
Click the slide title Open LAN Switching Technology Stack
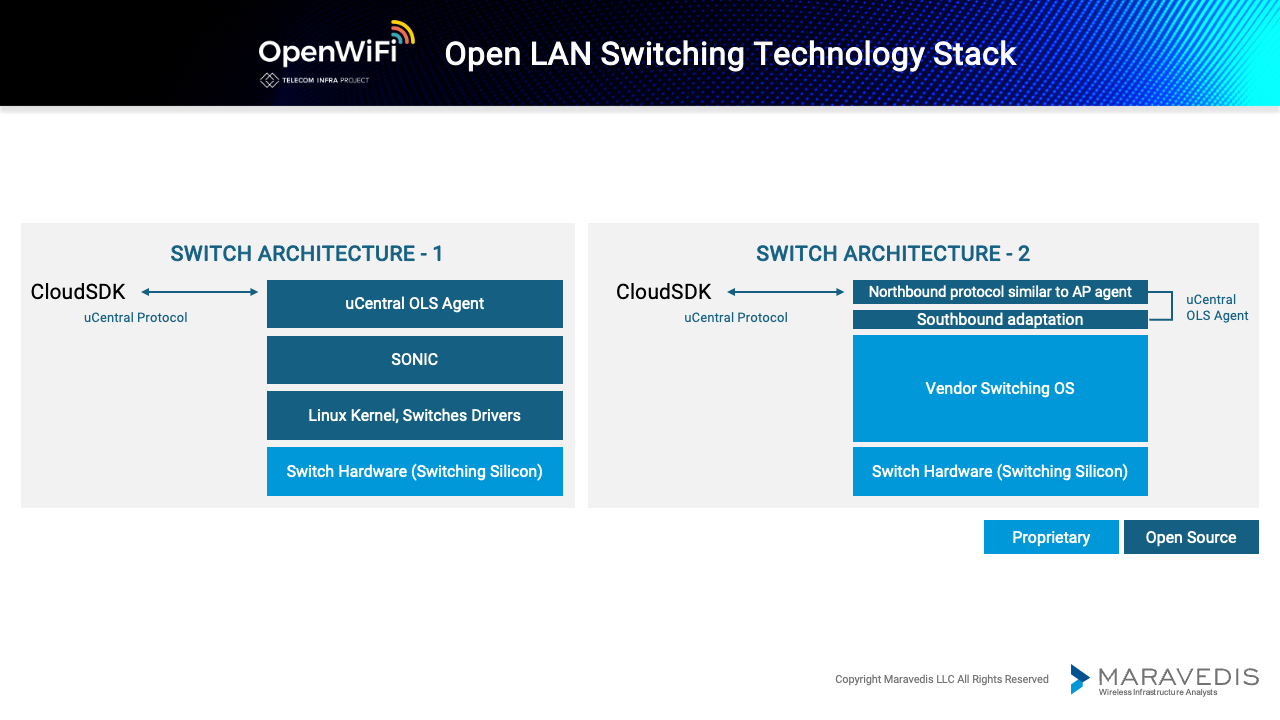[x=730, y=53]
